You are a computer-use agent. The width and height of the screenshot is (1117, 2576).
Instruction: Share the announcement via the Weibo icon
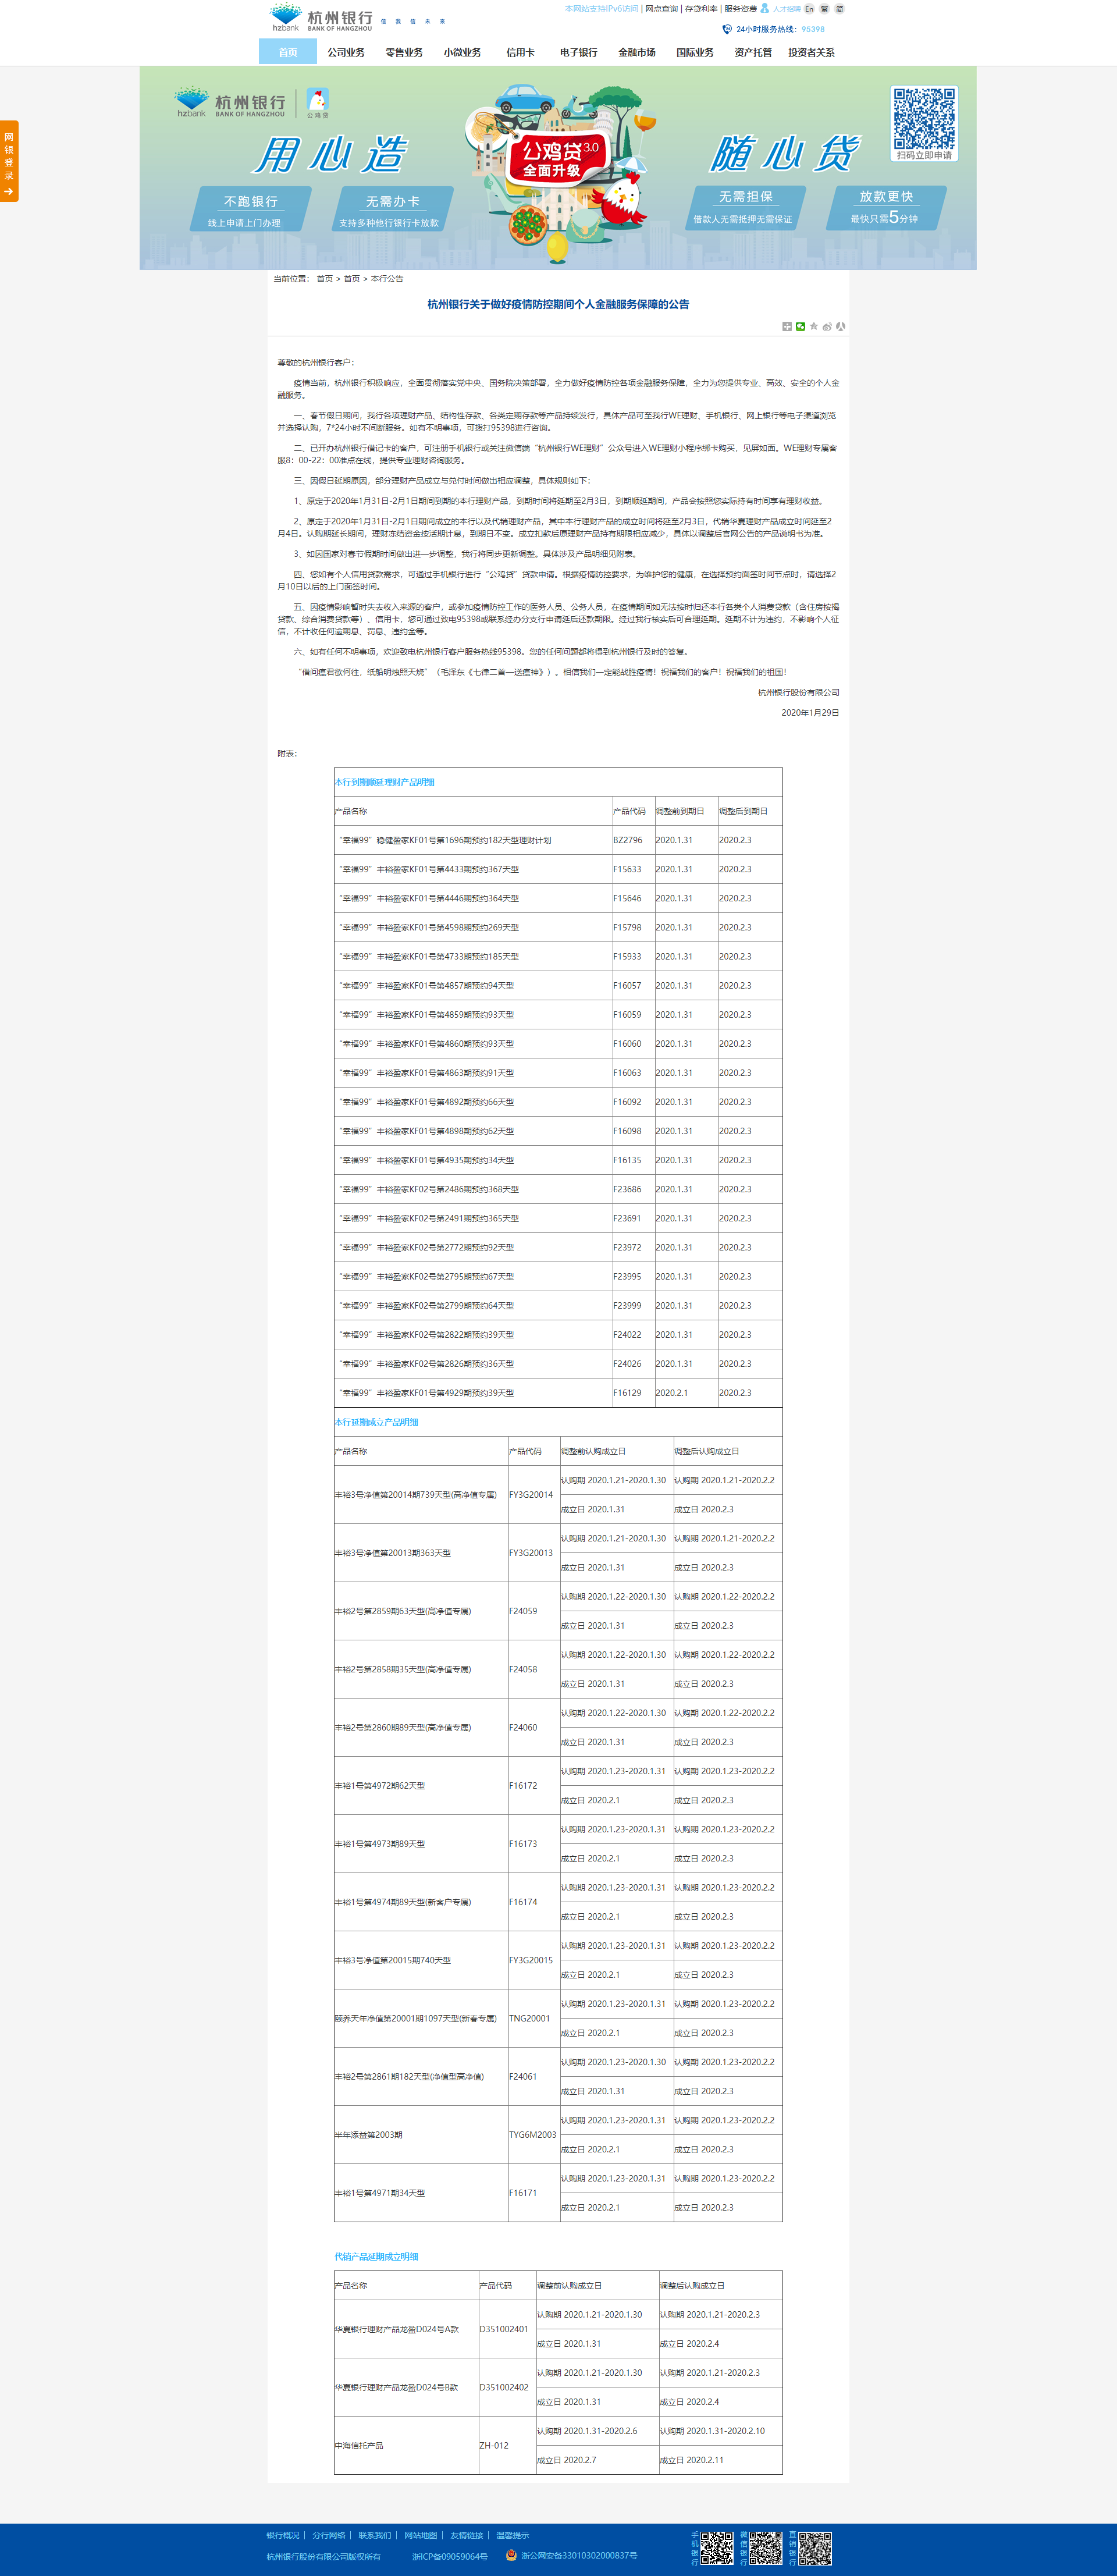(x=827, y=326)
